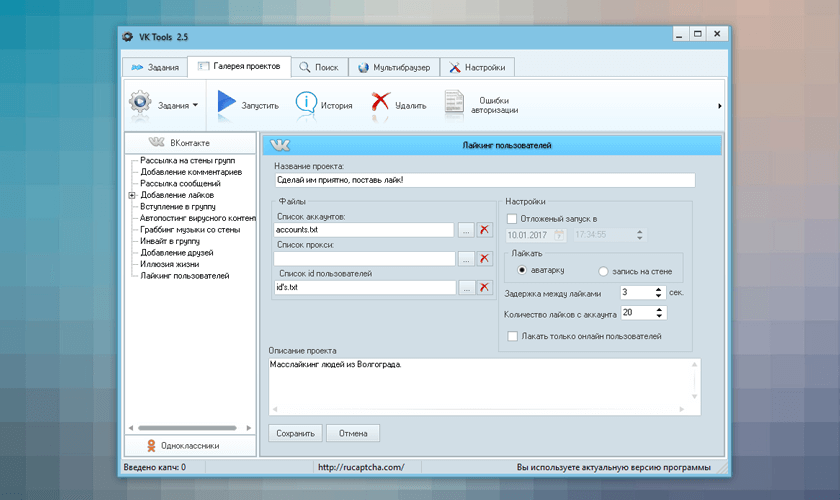Open the Настройки tab
The width and height of the screenshot is (840, 500).
(477, 68)
